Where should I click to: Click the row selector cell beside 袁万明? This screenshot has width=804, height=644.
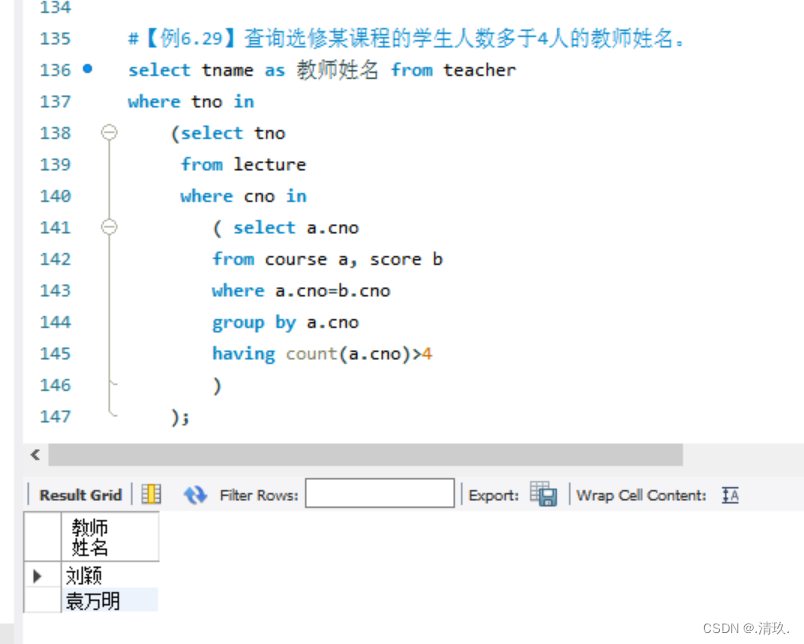point(43,600)
